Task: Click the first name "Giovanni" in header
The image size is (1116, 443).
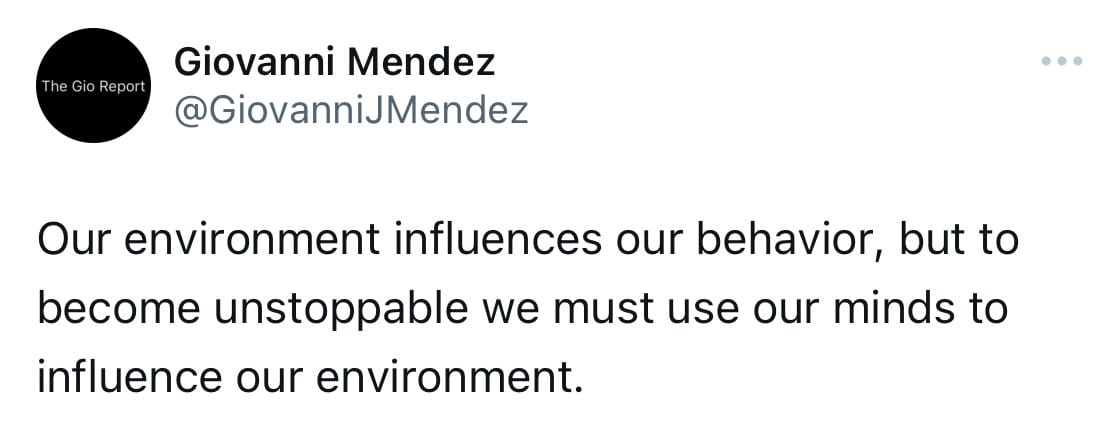Action: tap(258, 63)
